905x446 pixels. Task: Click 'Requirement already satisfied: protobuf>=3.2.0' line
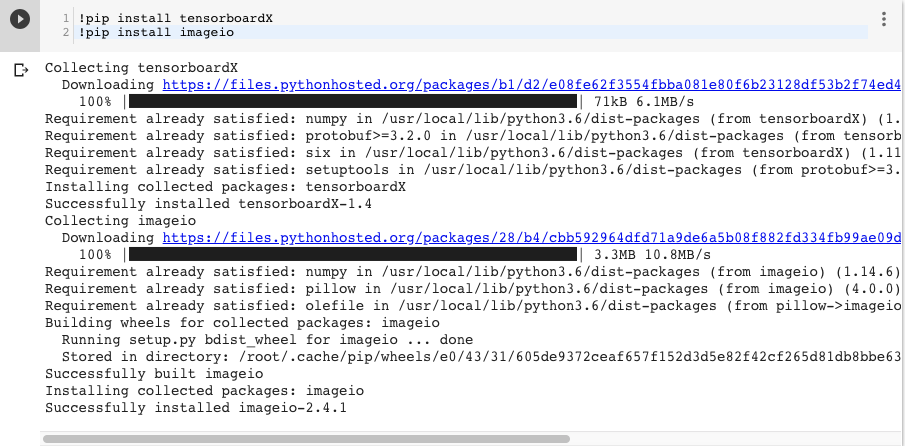point(473,136)
